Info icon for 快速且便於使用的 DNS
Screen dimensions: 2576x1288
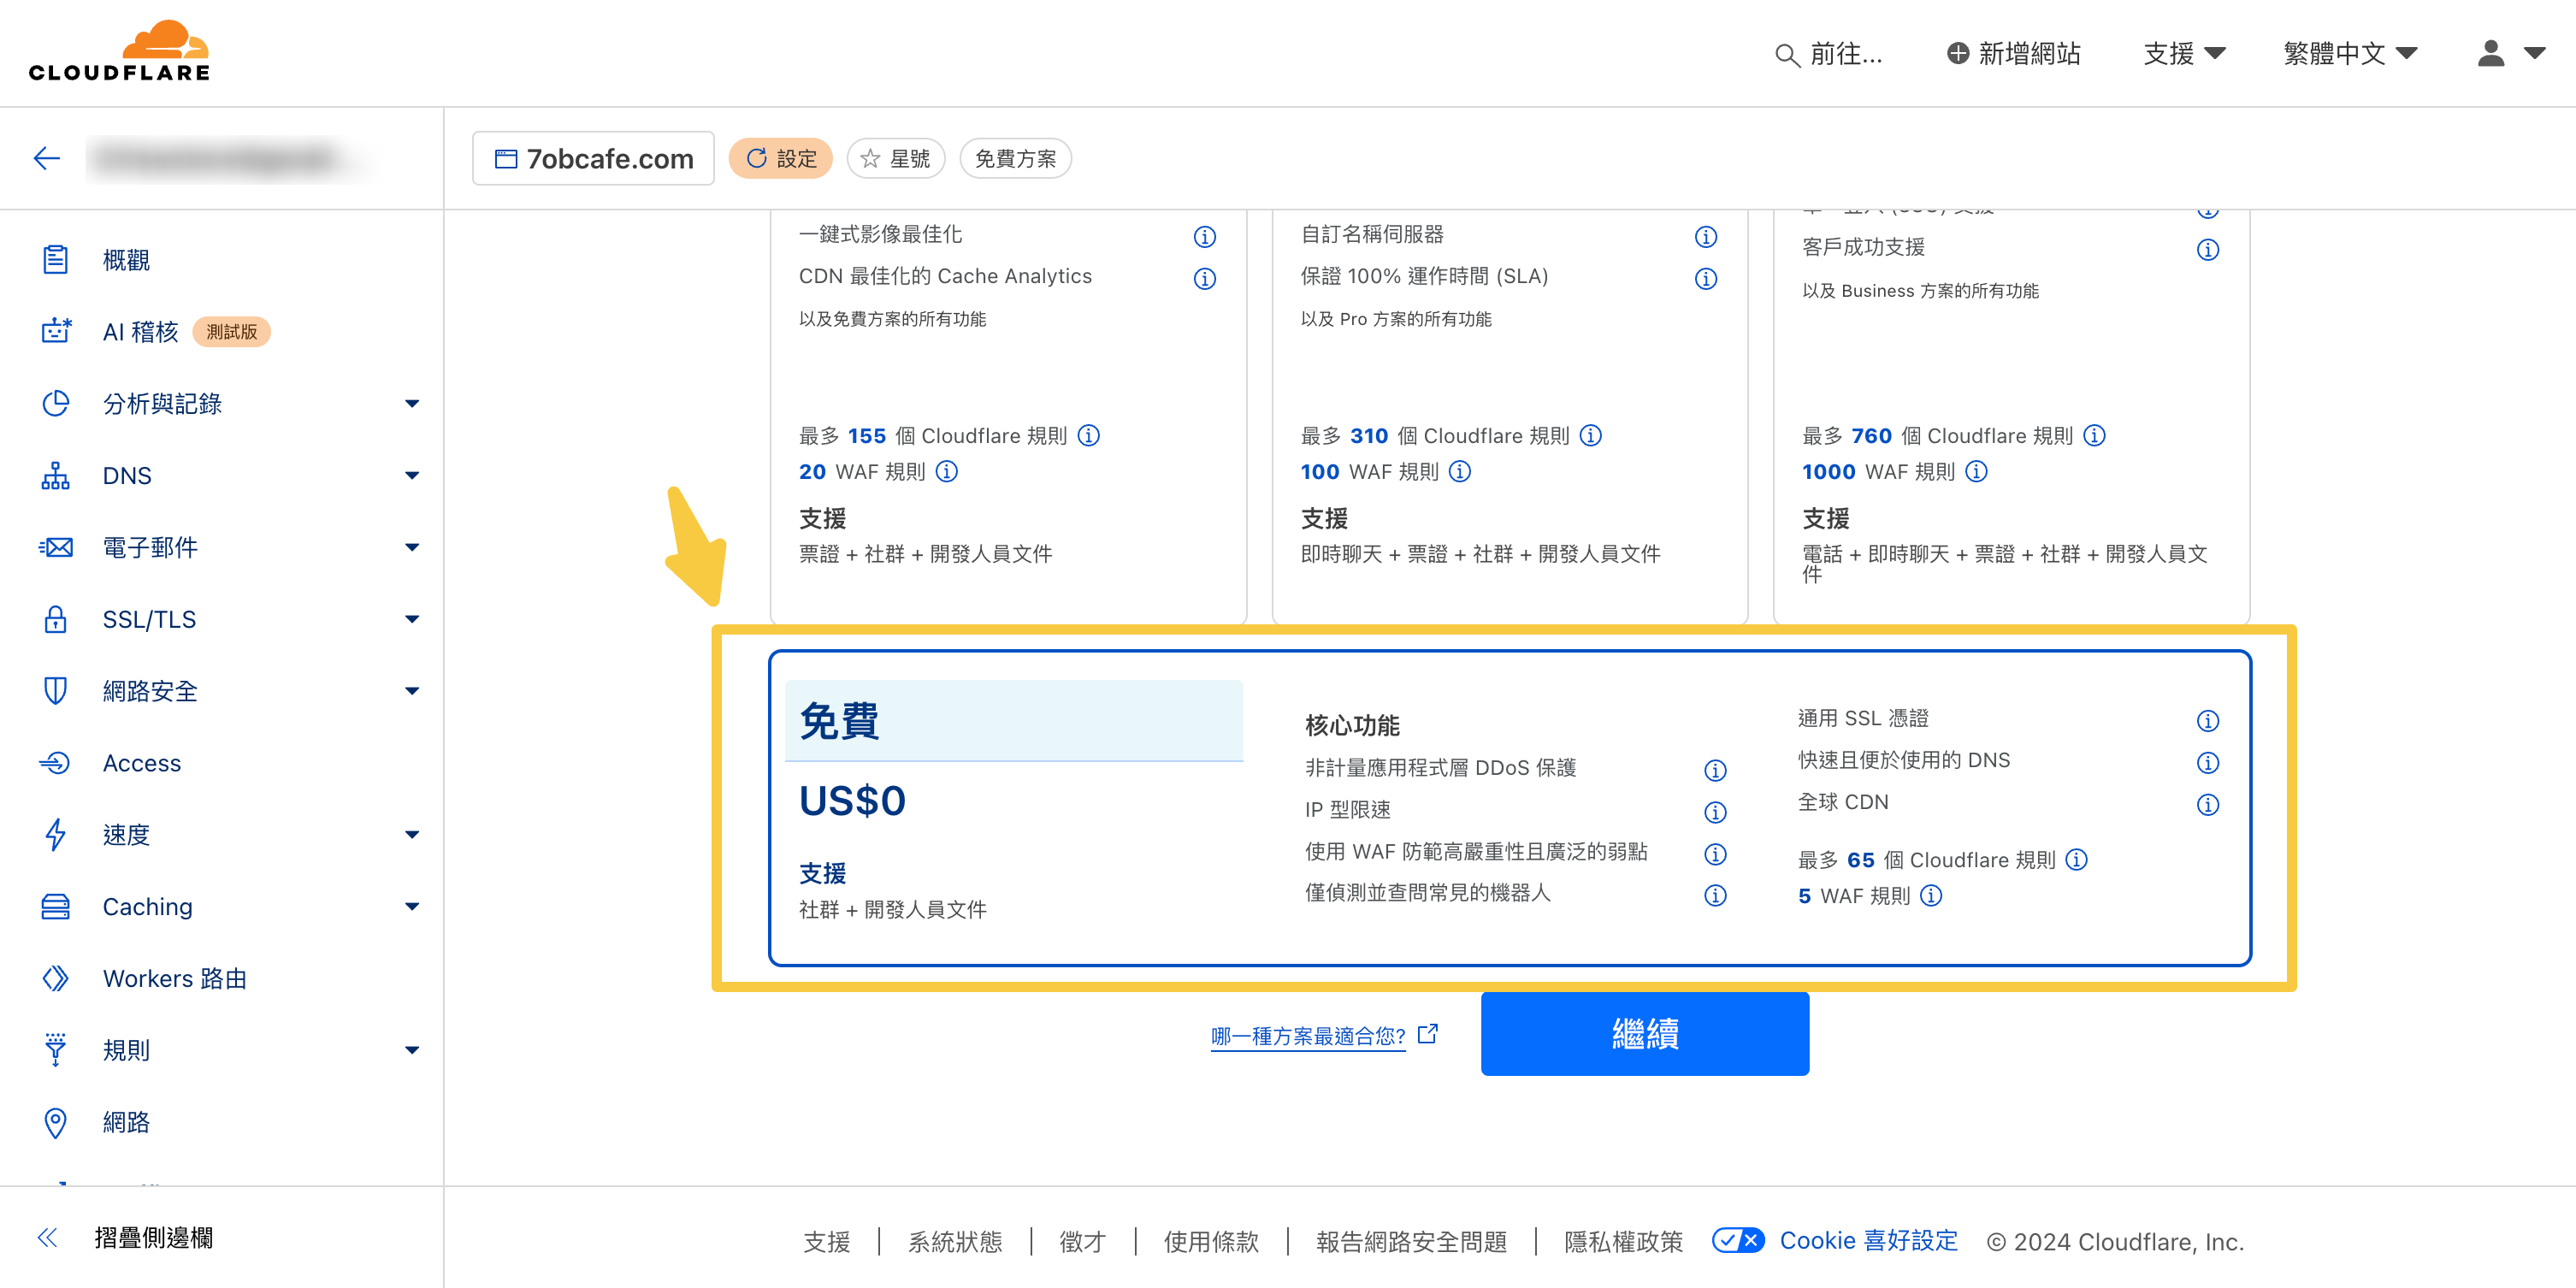[x=2208, y=763]
